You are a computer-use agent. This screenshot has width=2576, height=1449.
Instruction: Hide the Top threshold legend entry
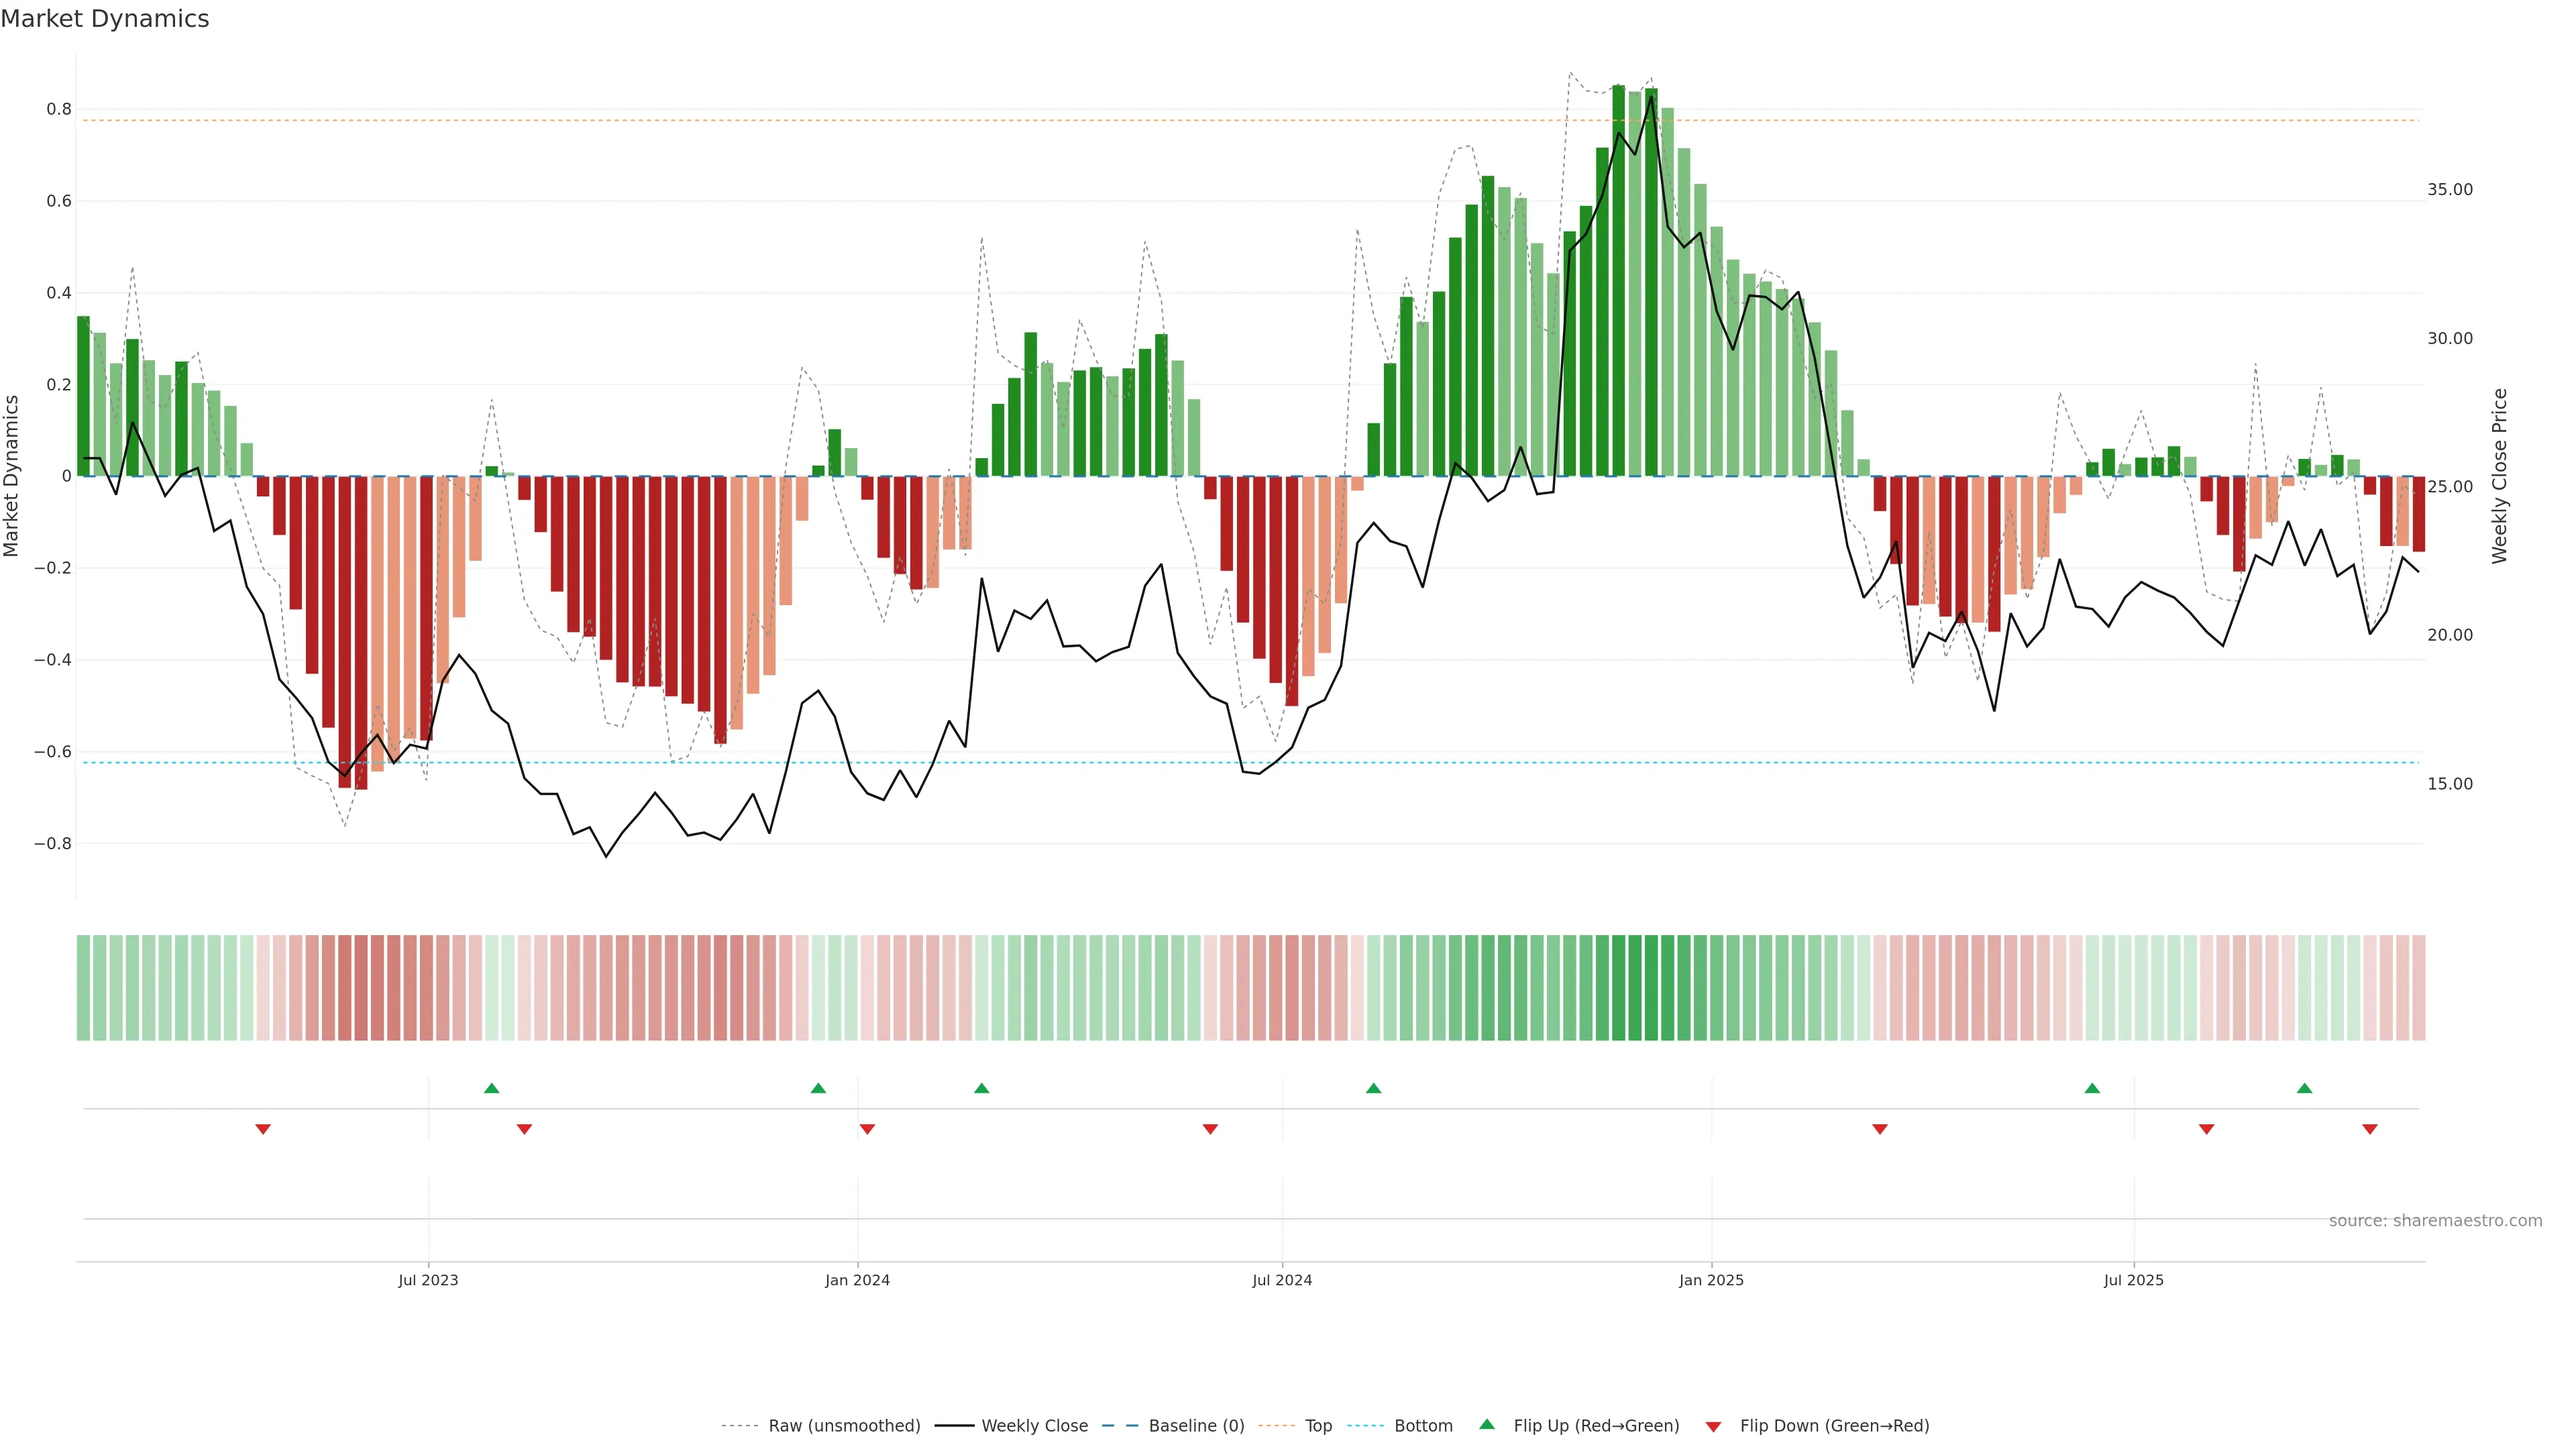1318,1426
